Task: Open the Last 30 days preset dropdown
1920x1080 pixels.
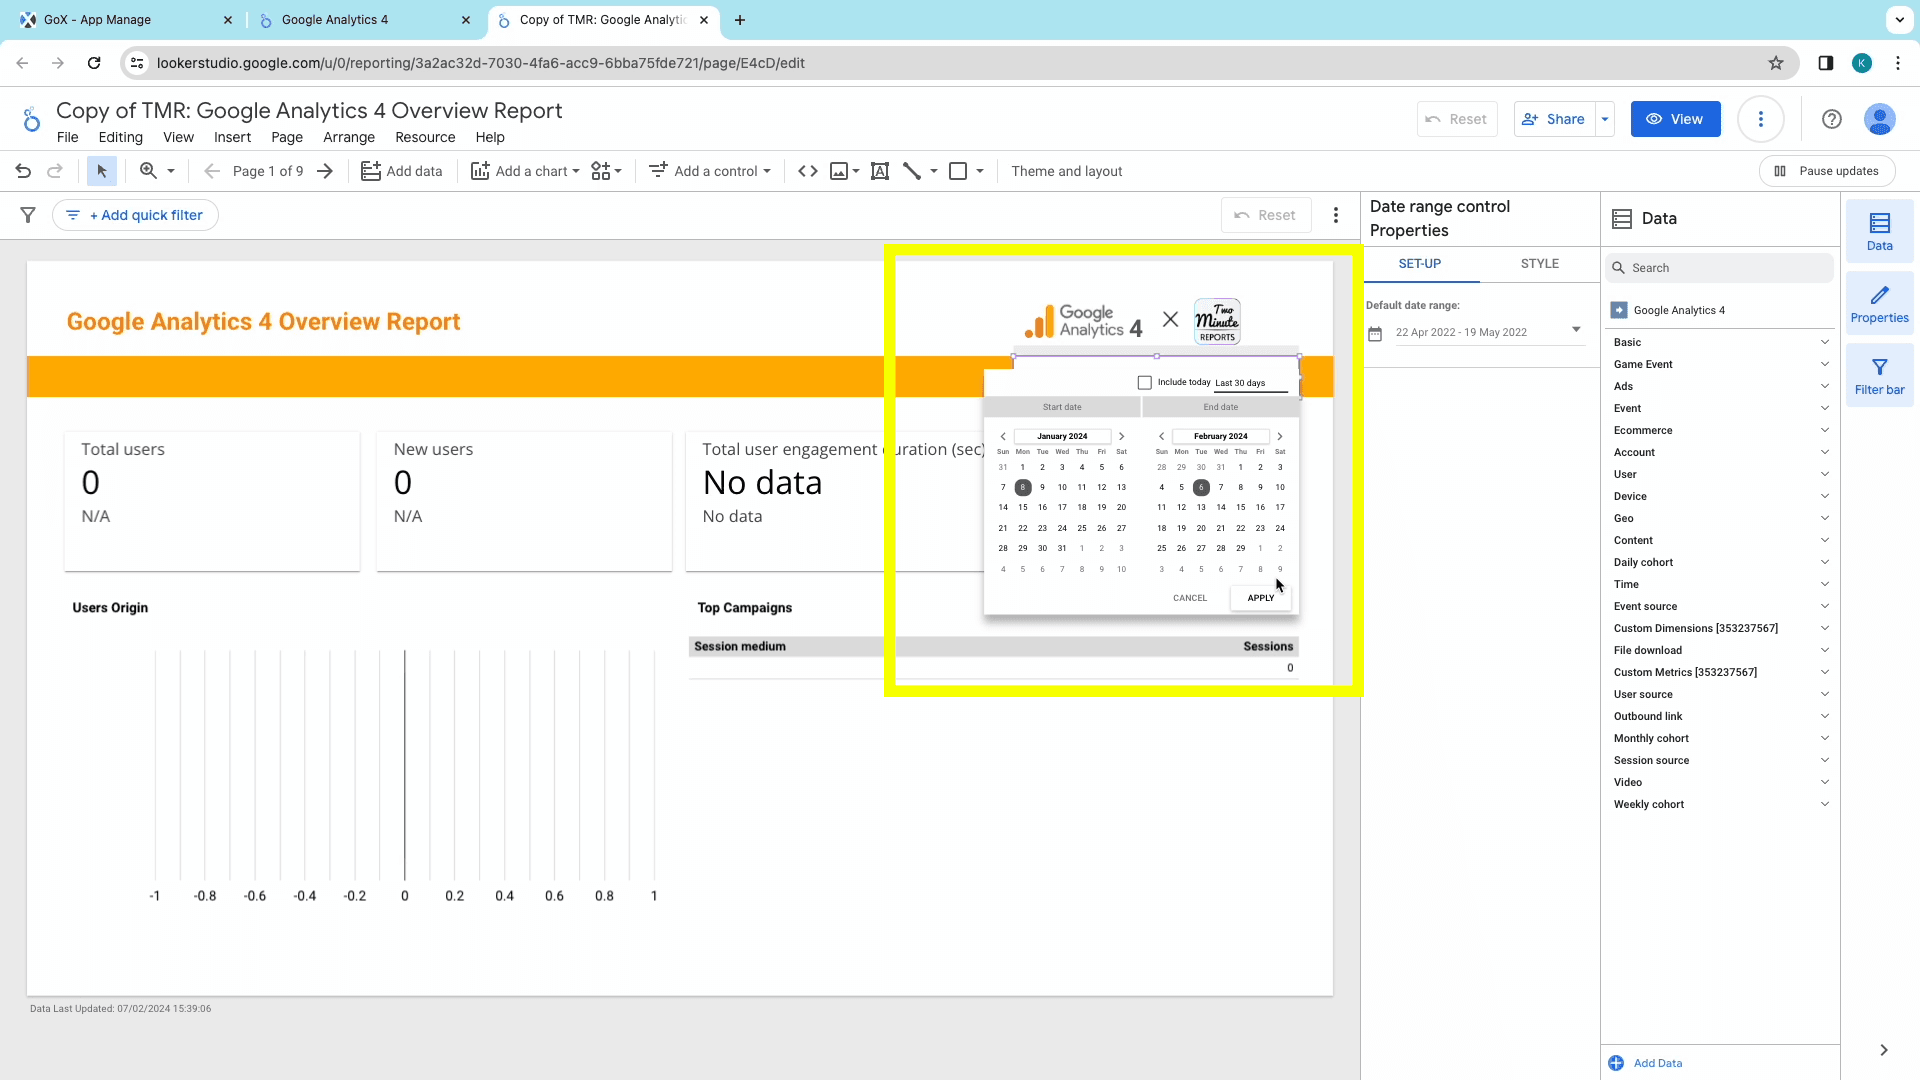Action: pyautogui.click(x=1251, y=383)
